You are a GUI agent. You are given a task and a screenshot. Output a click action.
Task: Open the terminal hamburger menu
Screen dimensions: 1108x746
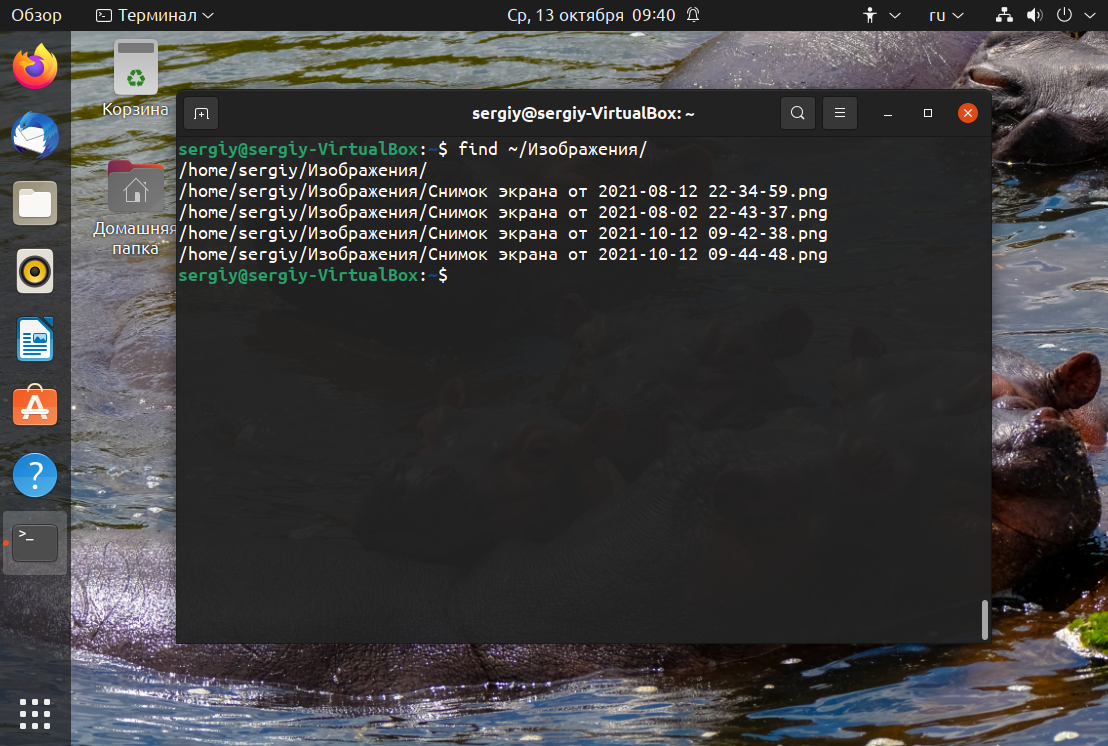pyautogui.click(x=840, y=113)
